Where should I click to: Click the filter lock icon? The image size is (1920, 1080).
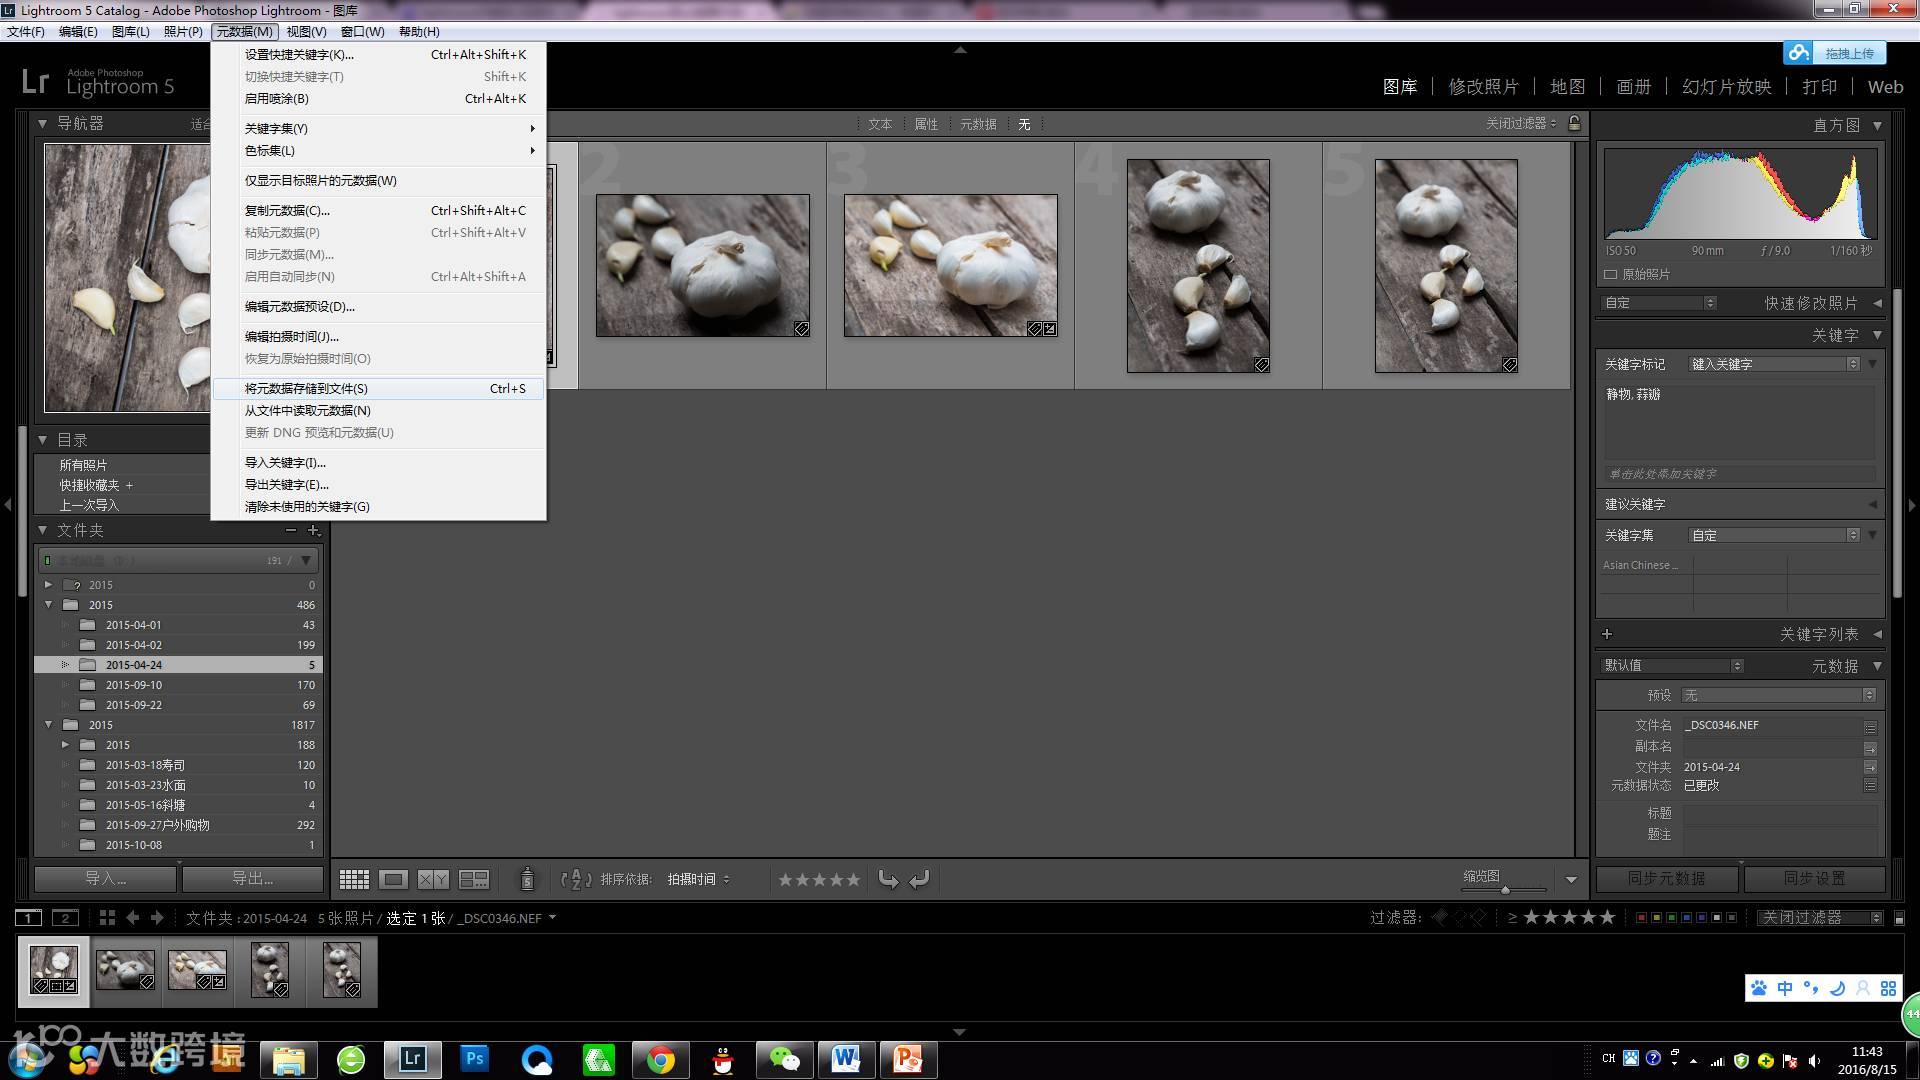1575,123
